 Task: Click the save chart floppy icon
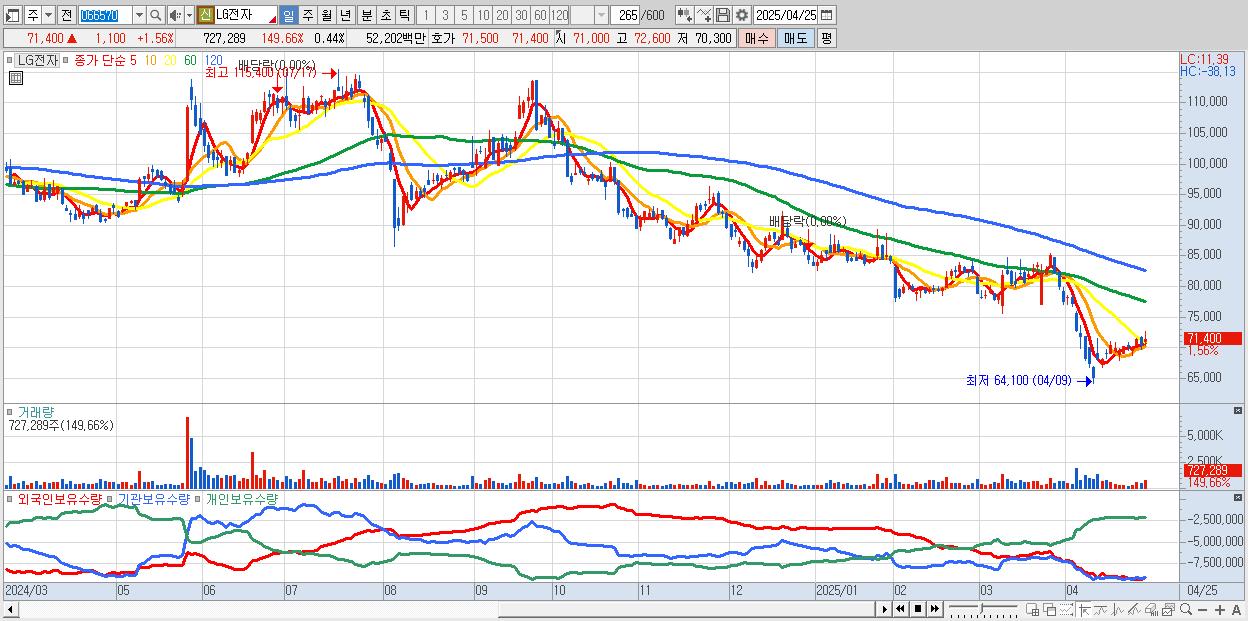tap(722, 15)
